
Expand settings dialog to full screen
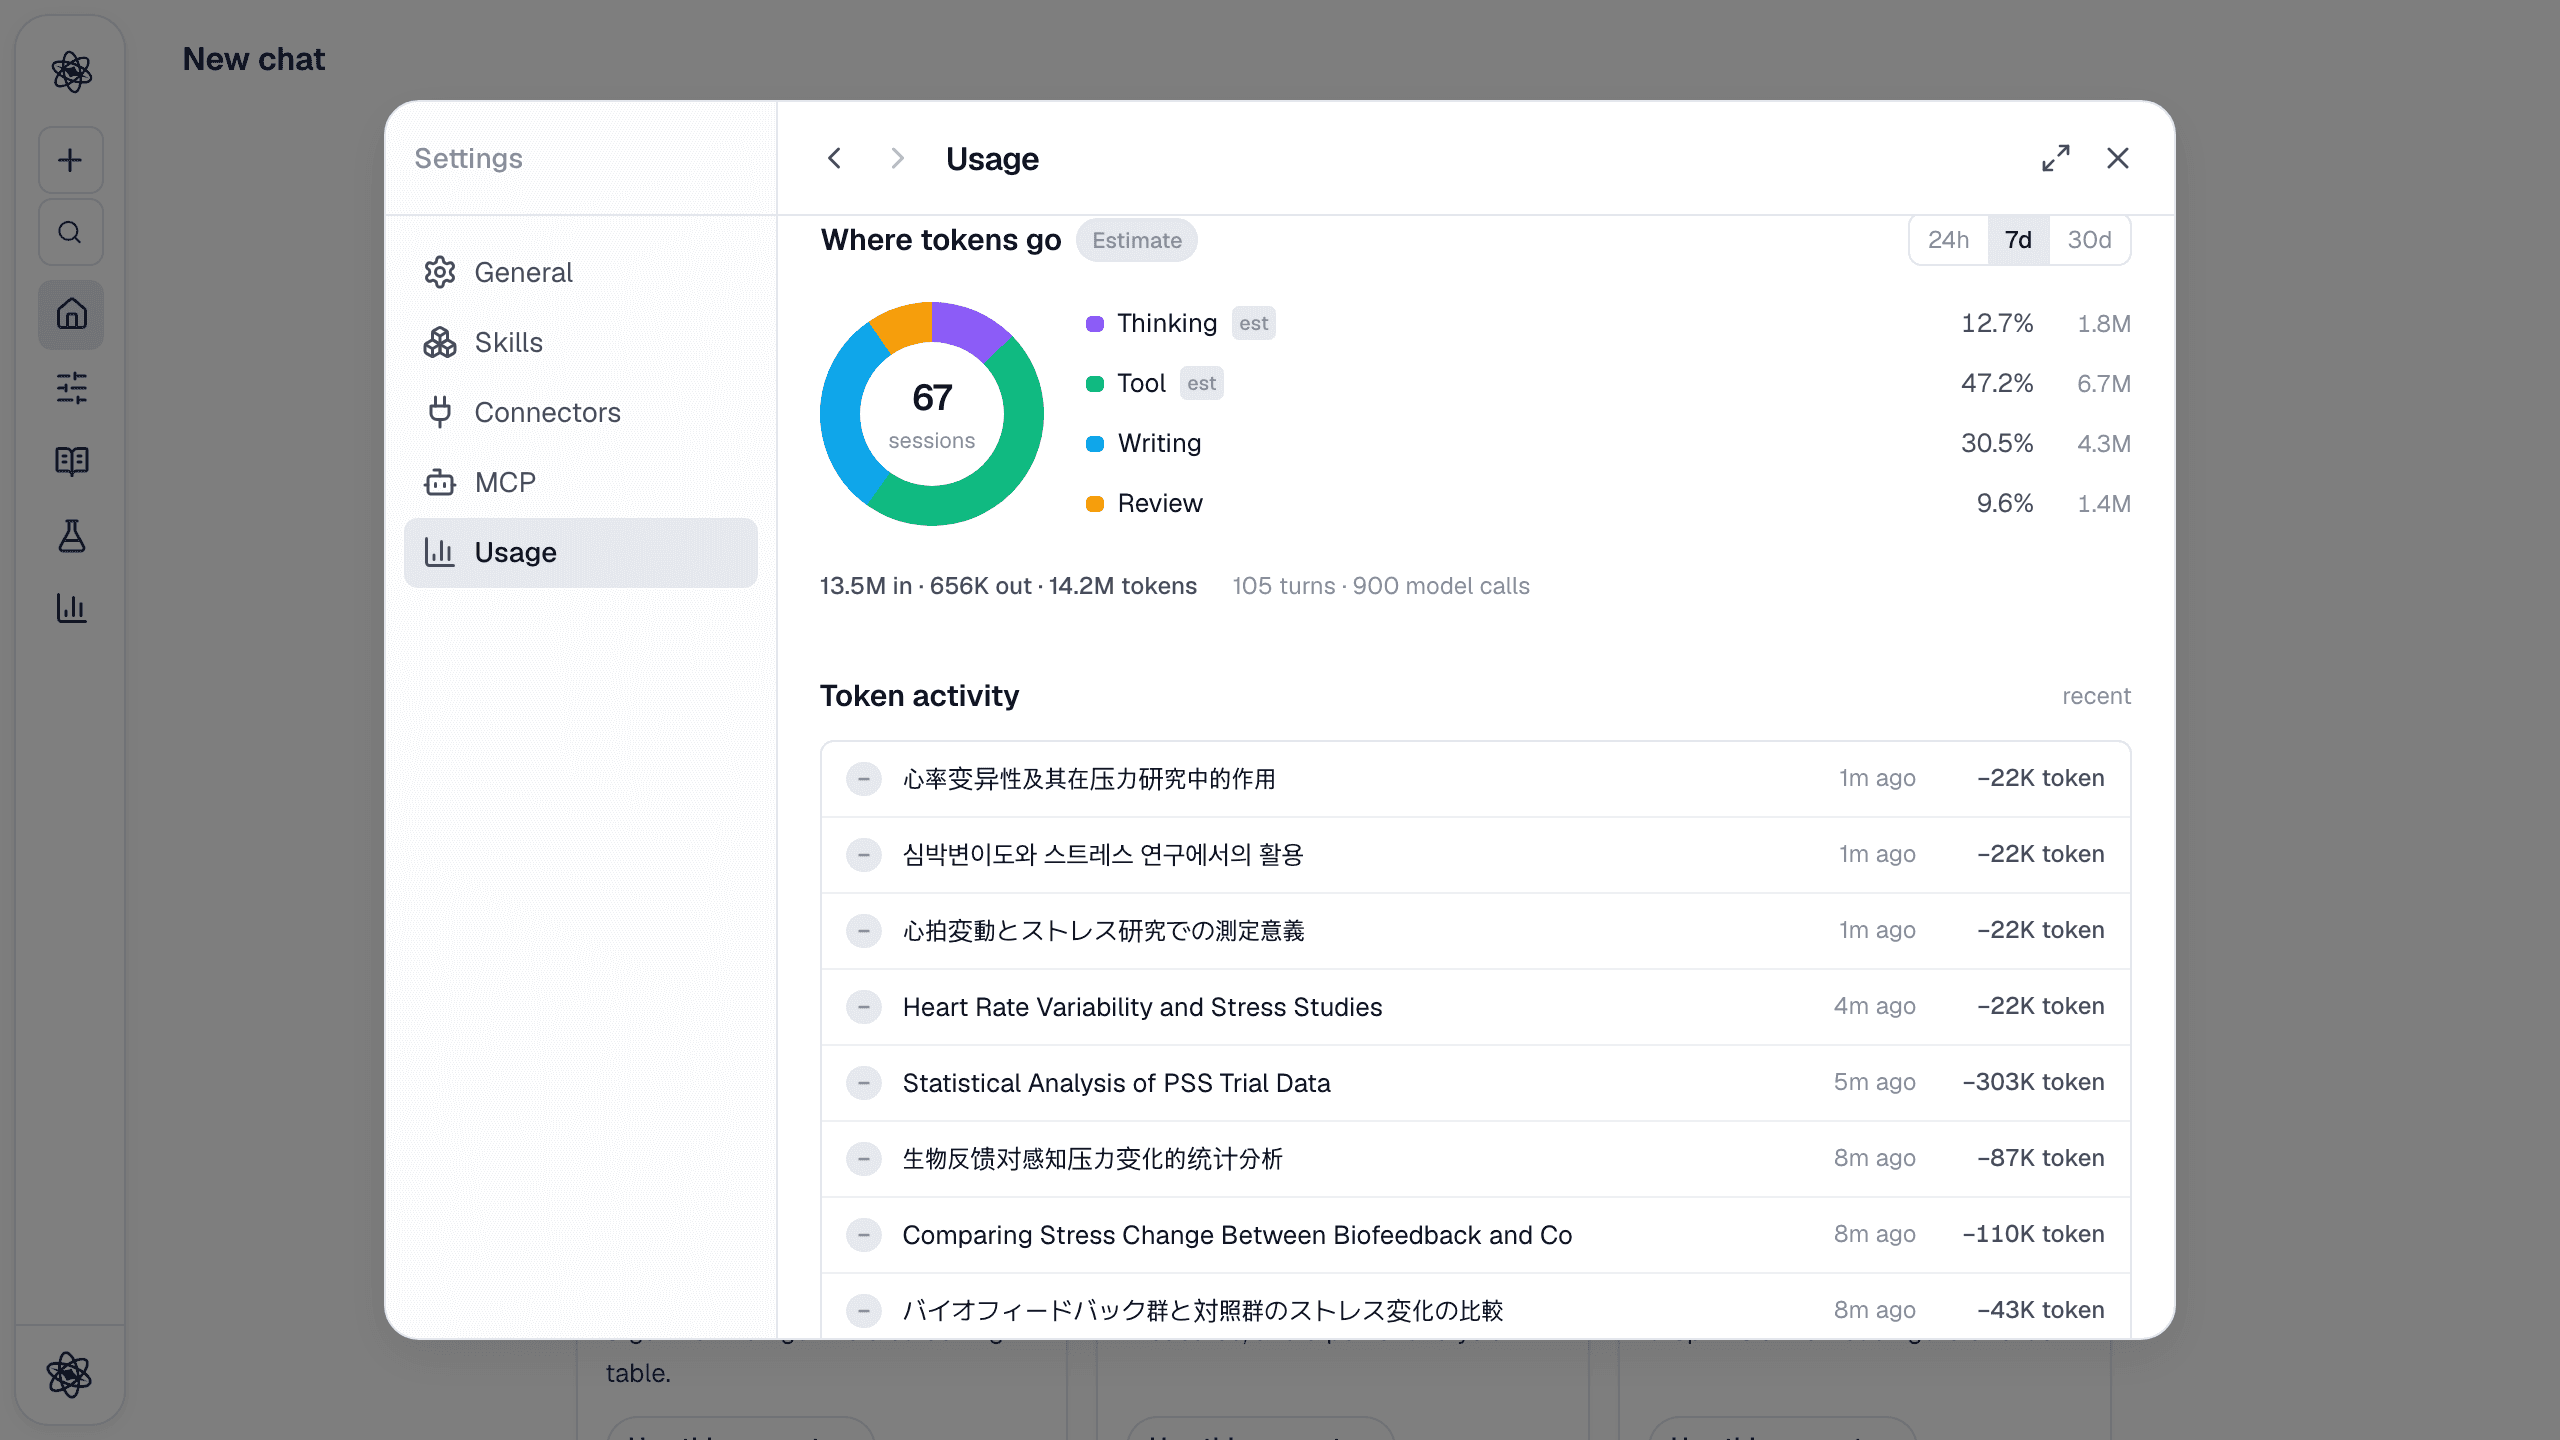(x=2056, y=158)
